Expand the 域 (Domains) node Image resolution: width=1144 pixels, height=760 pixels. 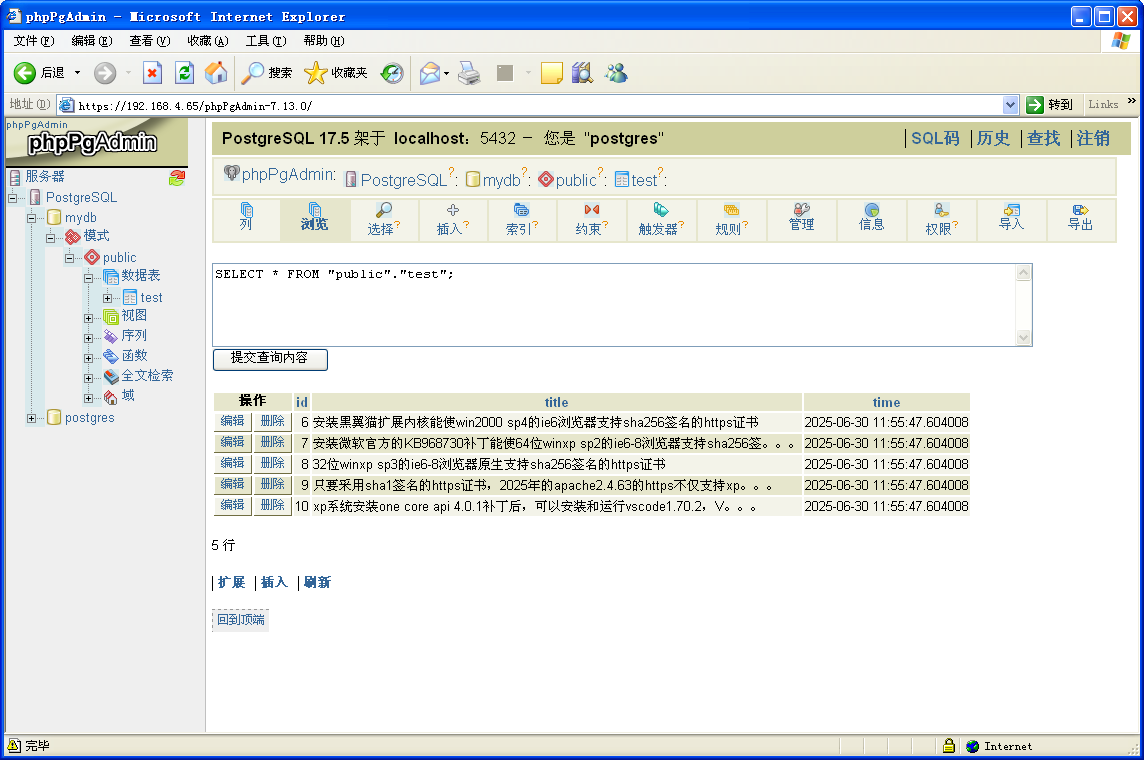88,398
